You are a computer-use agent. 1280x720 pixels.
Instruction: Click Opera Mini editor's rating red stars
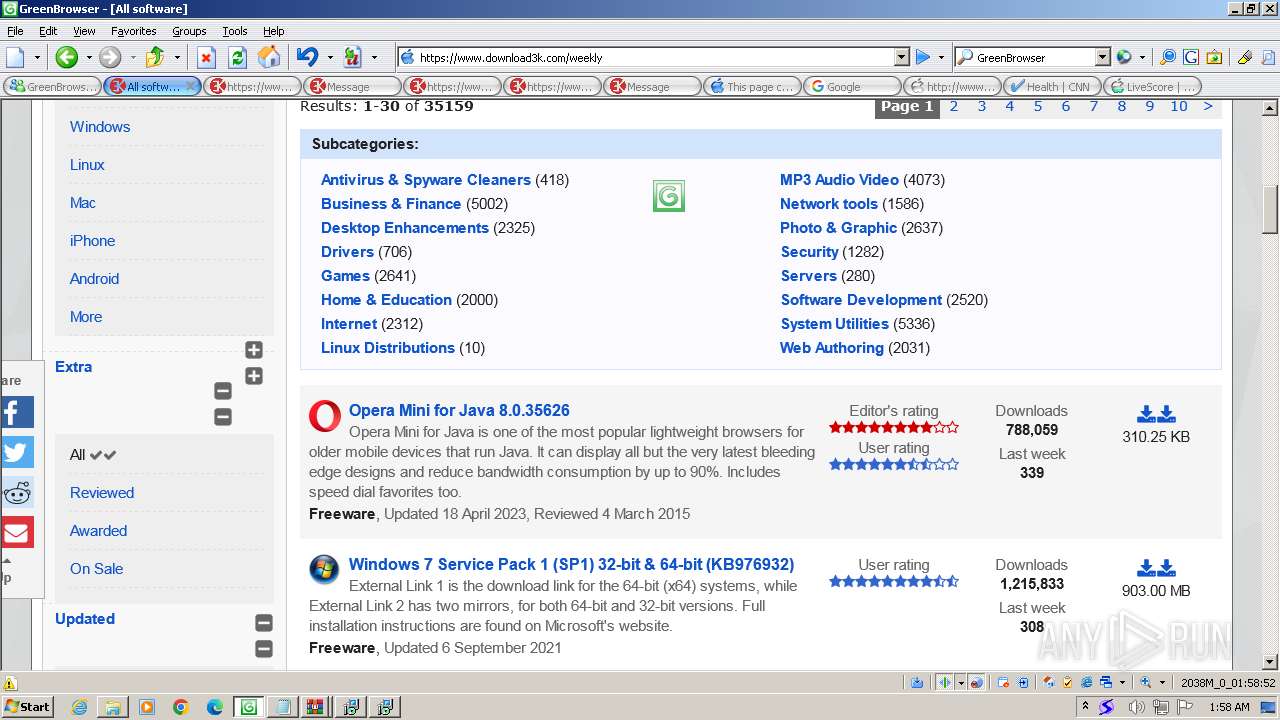pyautogui.click(x=894, y=427)
